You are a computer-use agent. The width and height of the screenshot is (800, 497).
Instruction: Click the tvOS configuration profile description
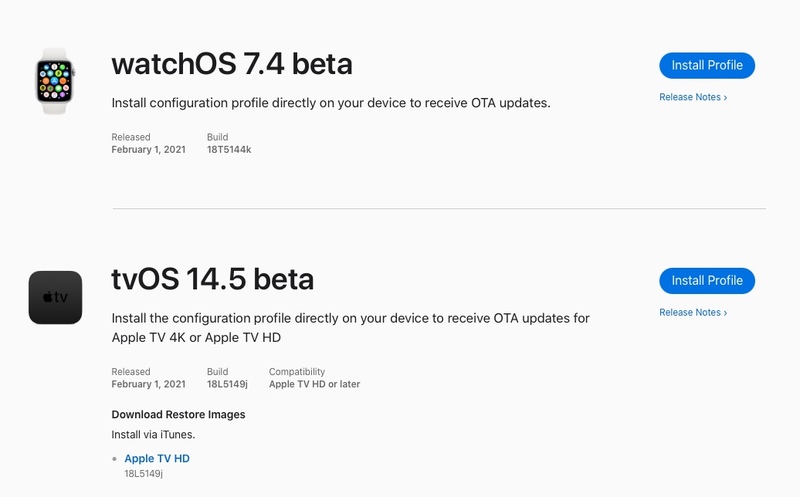tap(351, 328)
